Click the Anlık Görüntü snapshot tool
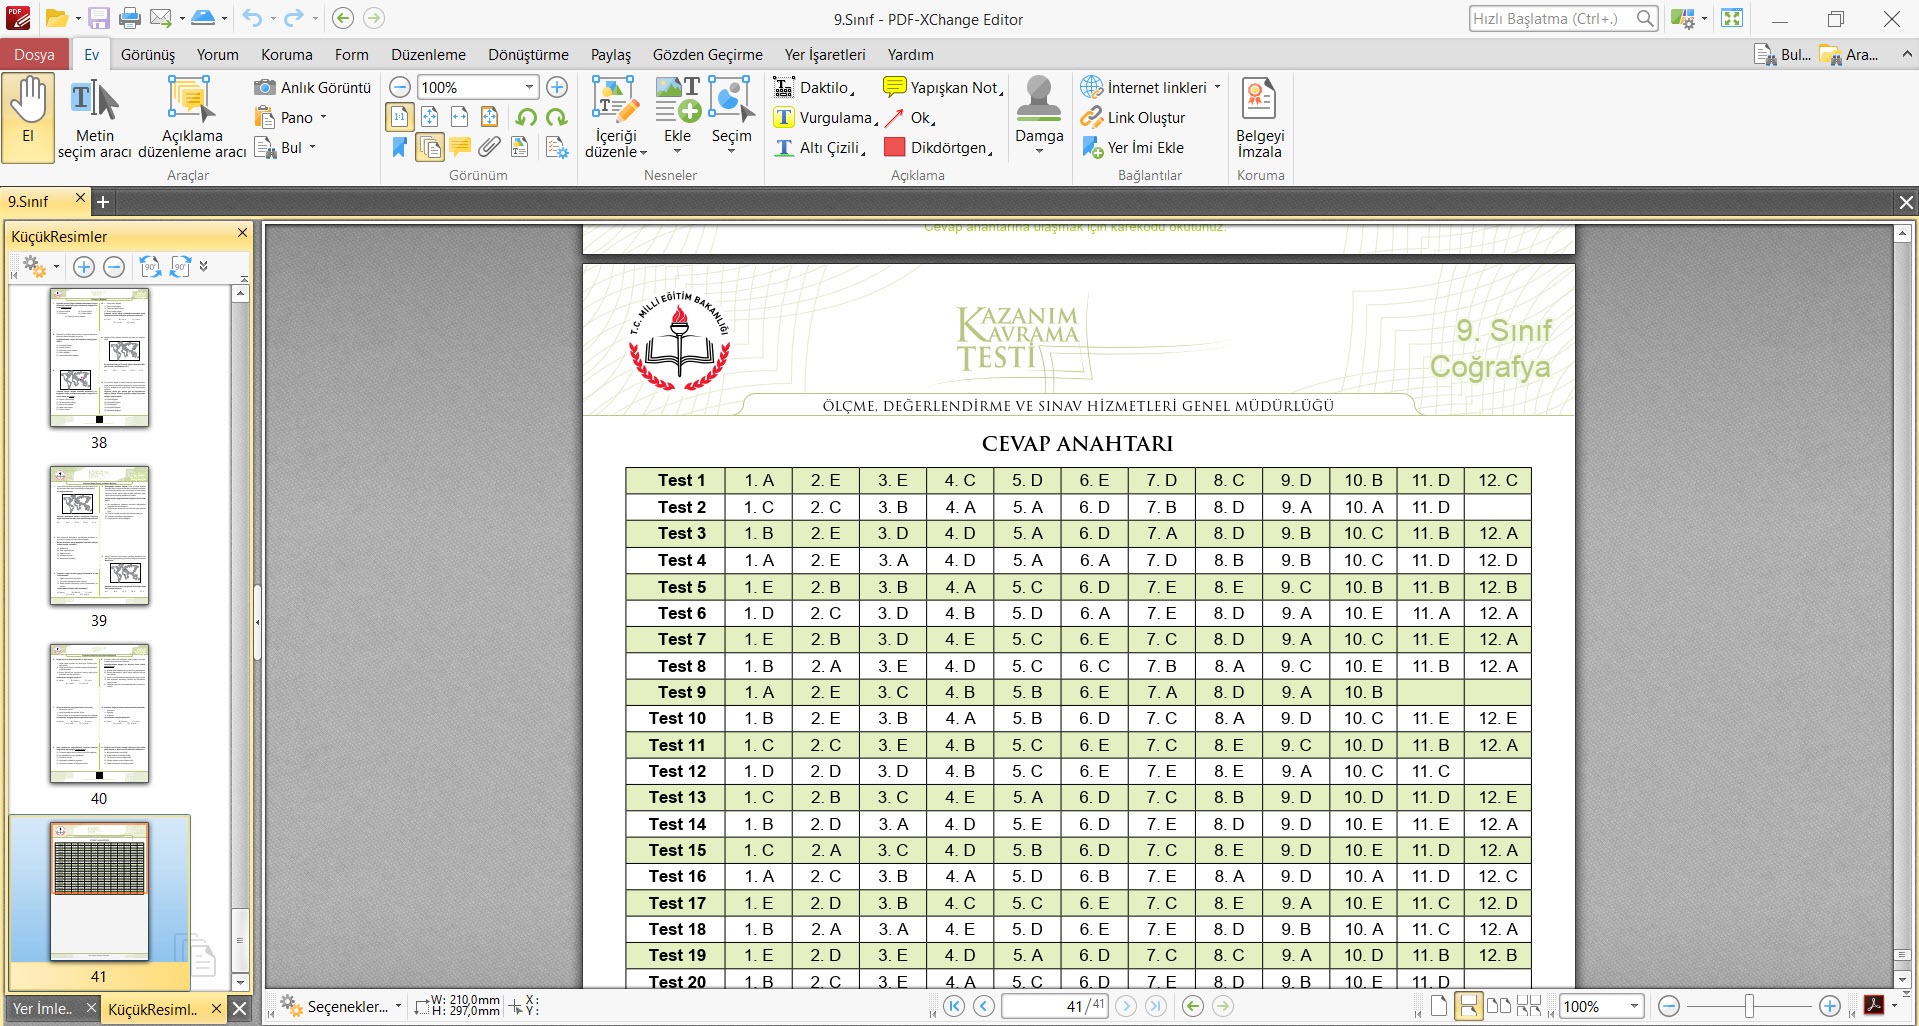This screenshot has height=1026, width=1919. coord(313,88)
